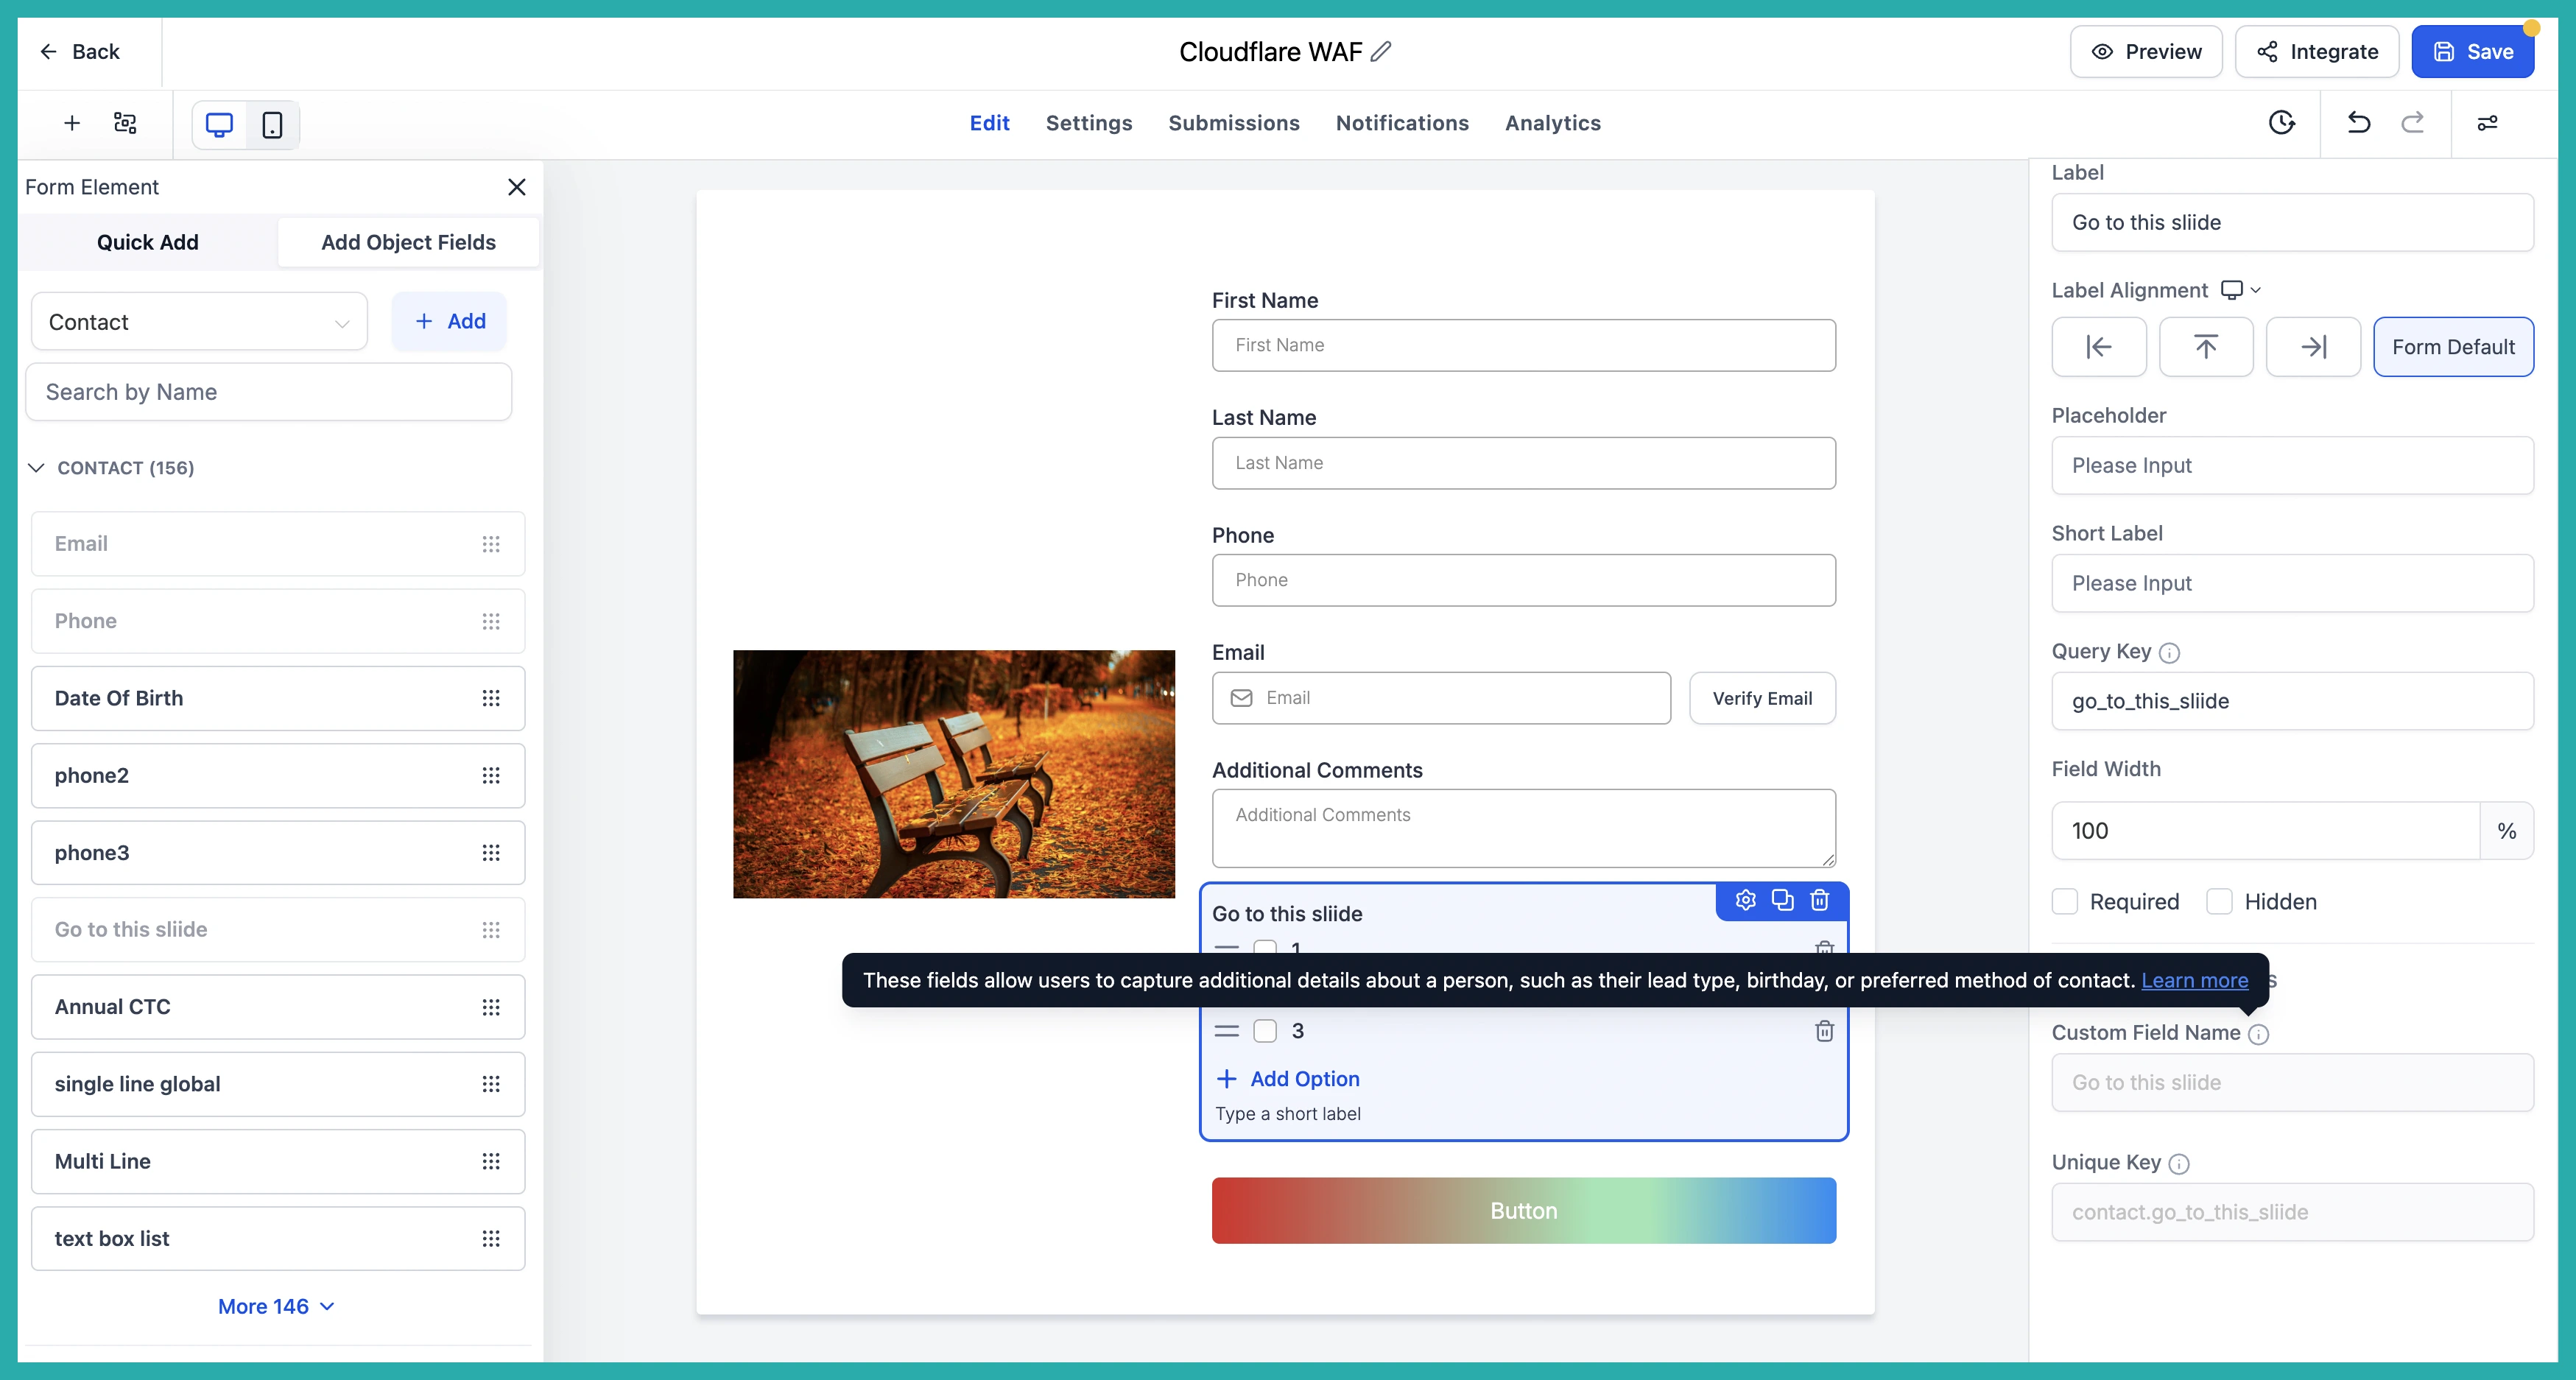Click the drag handle on phone2 row
This screenshot has height=1380, width=2576.
[490, 775]
